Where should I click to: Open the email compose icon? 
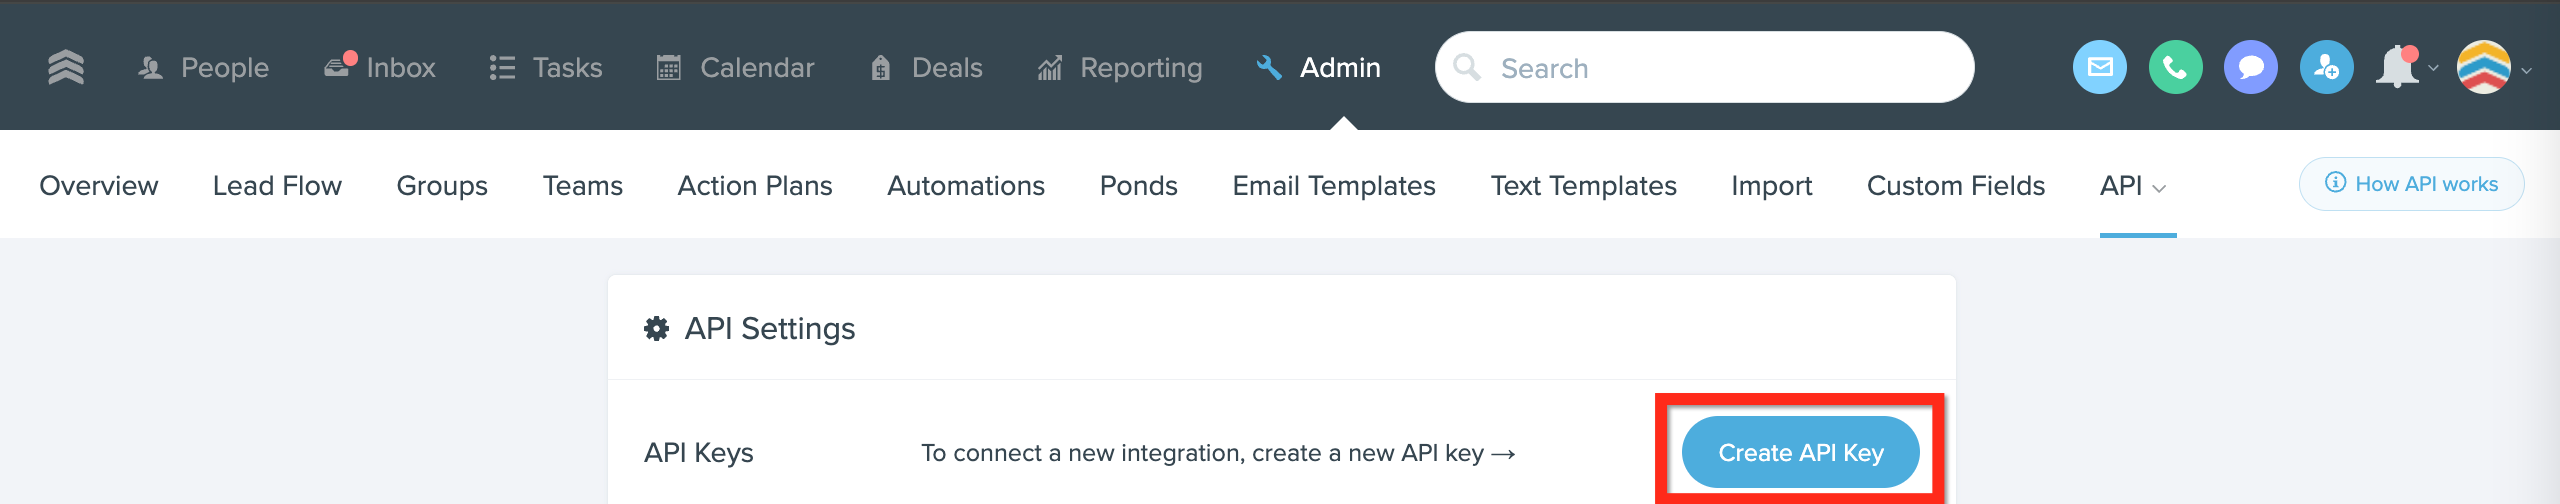2100,67
